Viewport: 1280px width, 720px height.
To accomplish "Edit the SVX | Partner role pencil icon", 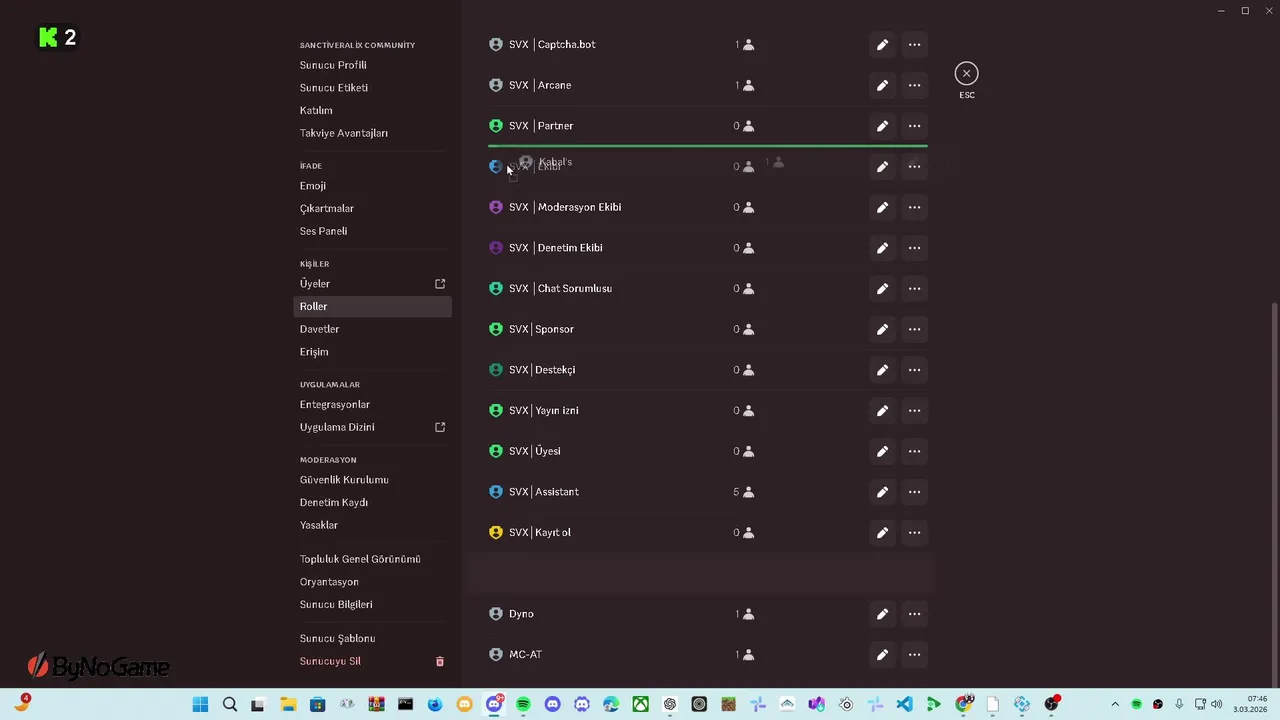I will click(882, 126).
